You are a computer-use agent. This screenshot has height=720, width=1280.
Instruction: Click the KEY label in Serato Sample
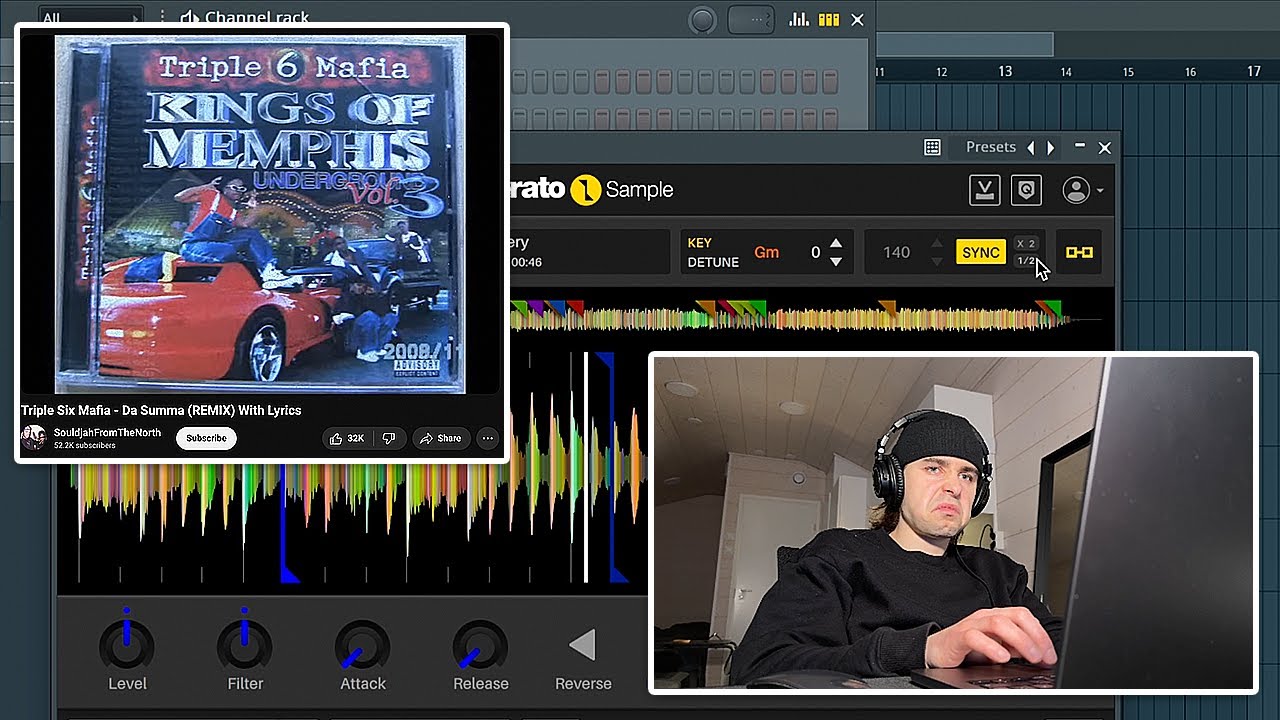click(x=700, y=243)
